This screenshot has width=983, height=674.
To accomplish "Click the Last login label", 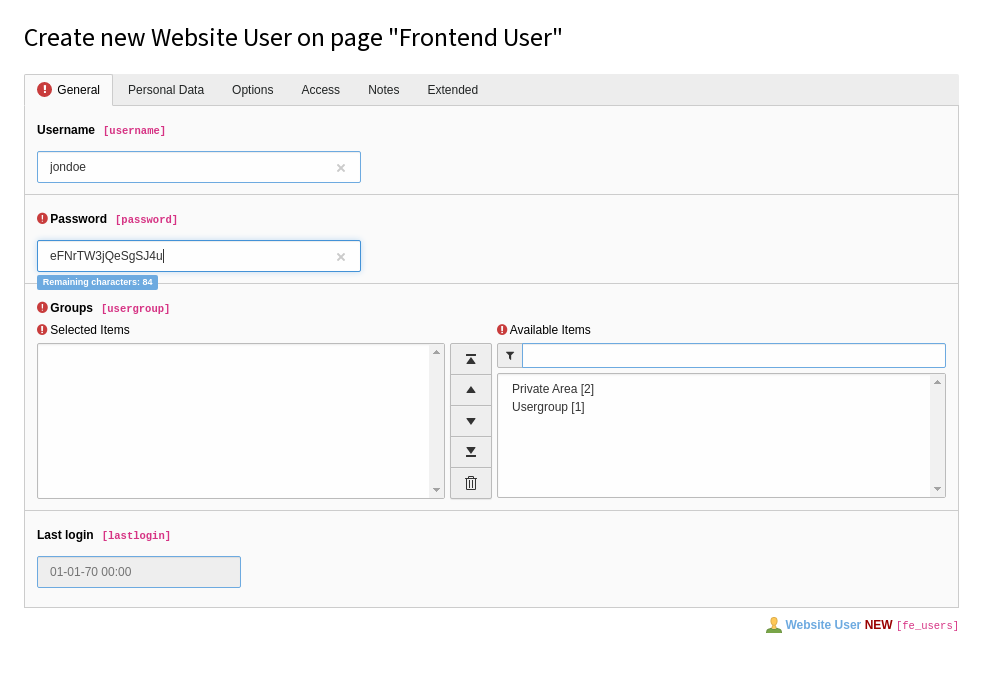I will click(65, 535).
